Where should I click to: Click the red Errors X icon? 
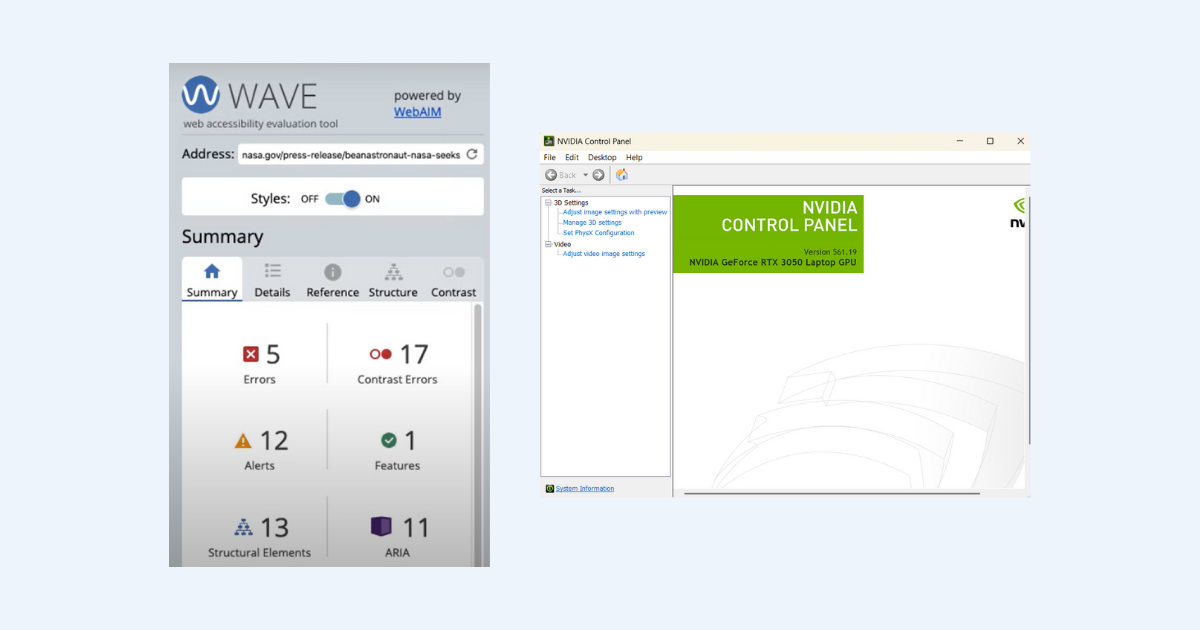tap(251, 354)
